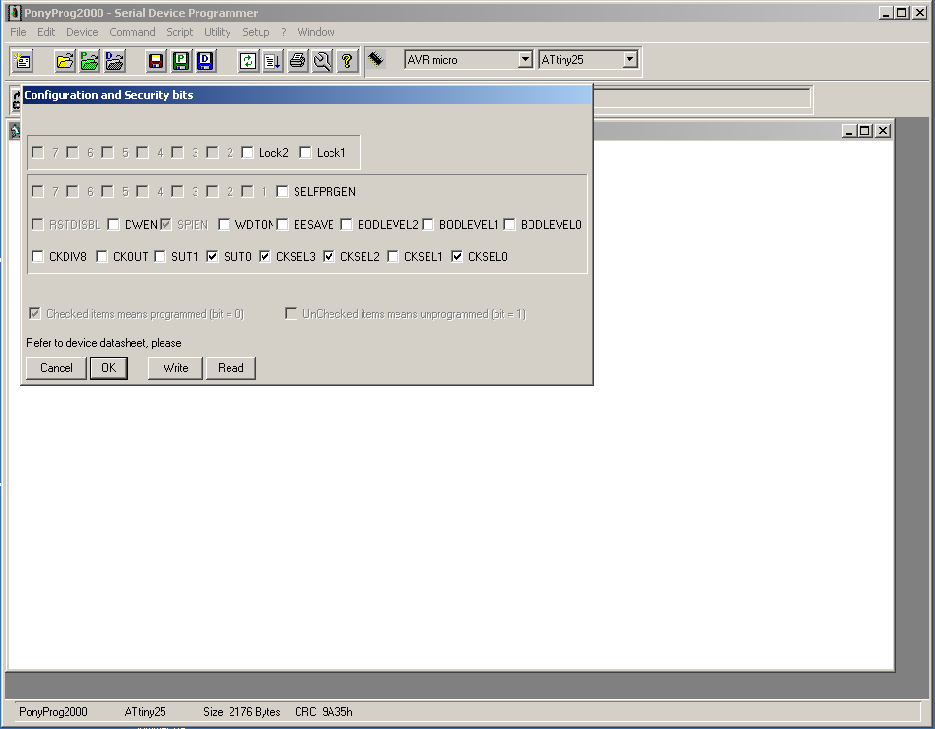This screenshot has width=935, height=729.
Task: Open the Script menu
Action: point(179,32)
